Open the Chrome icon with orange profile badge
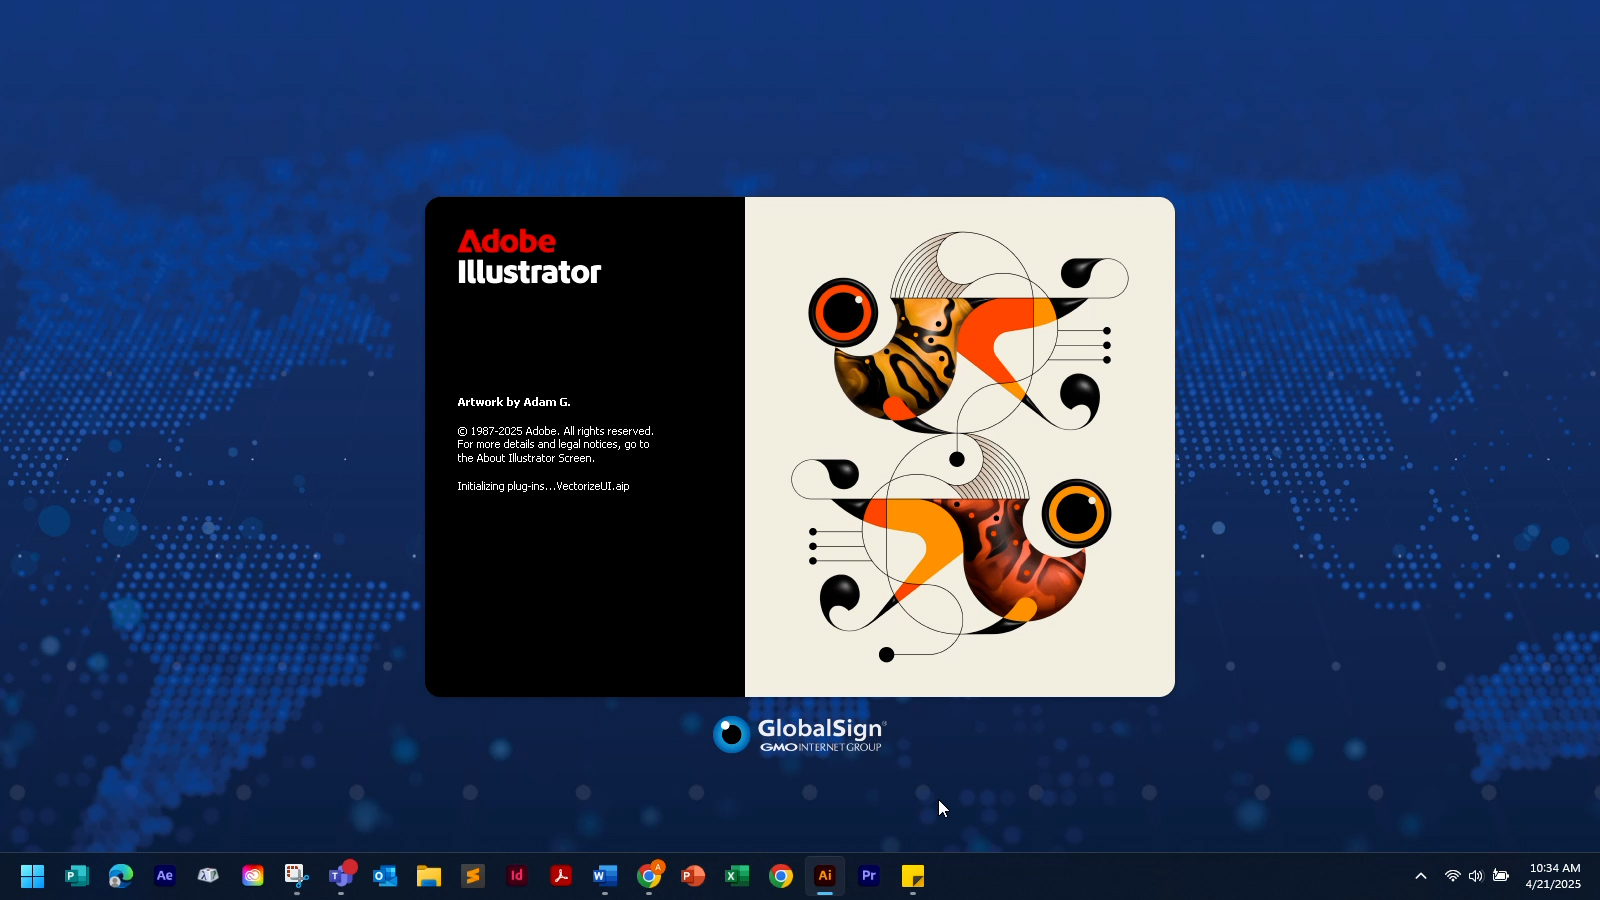 pyautogui.click(x=648, y=876)
